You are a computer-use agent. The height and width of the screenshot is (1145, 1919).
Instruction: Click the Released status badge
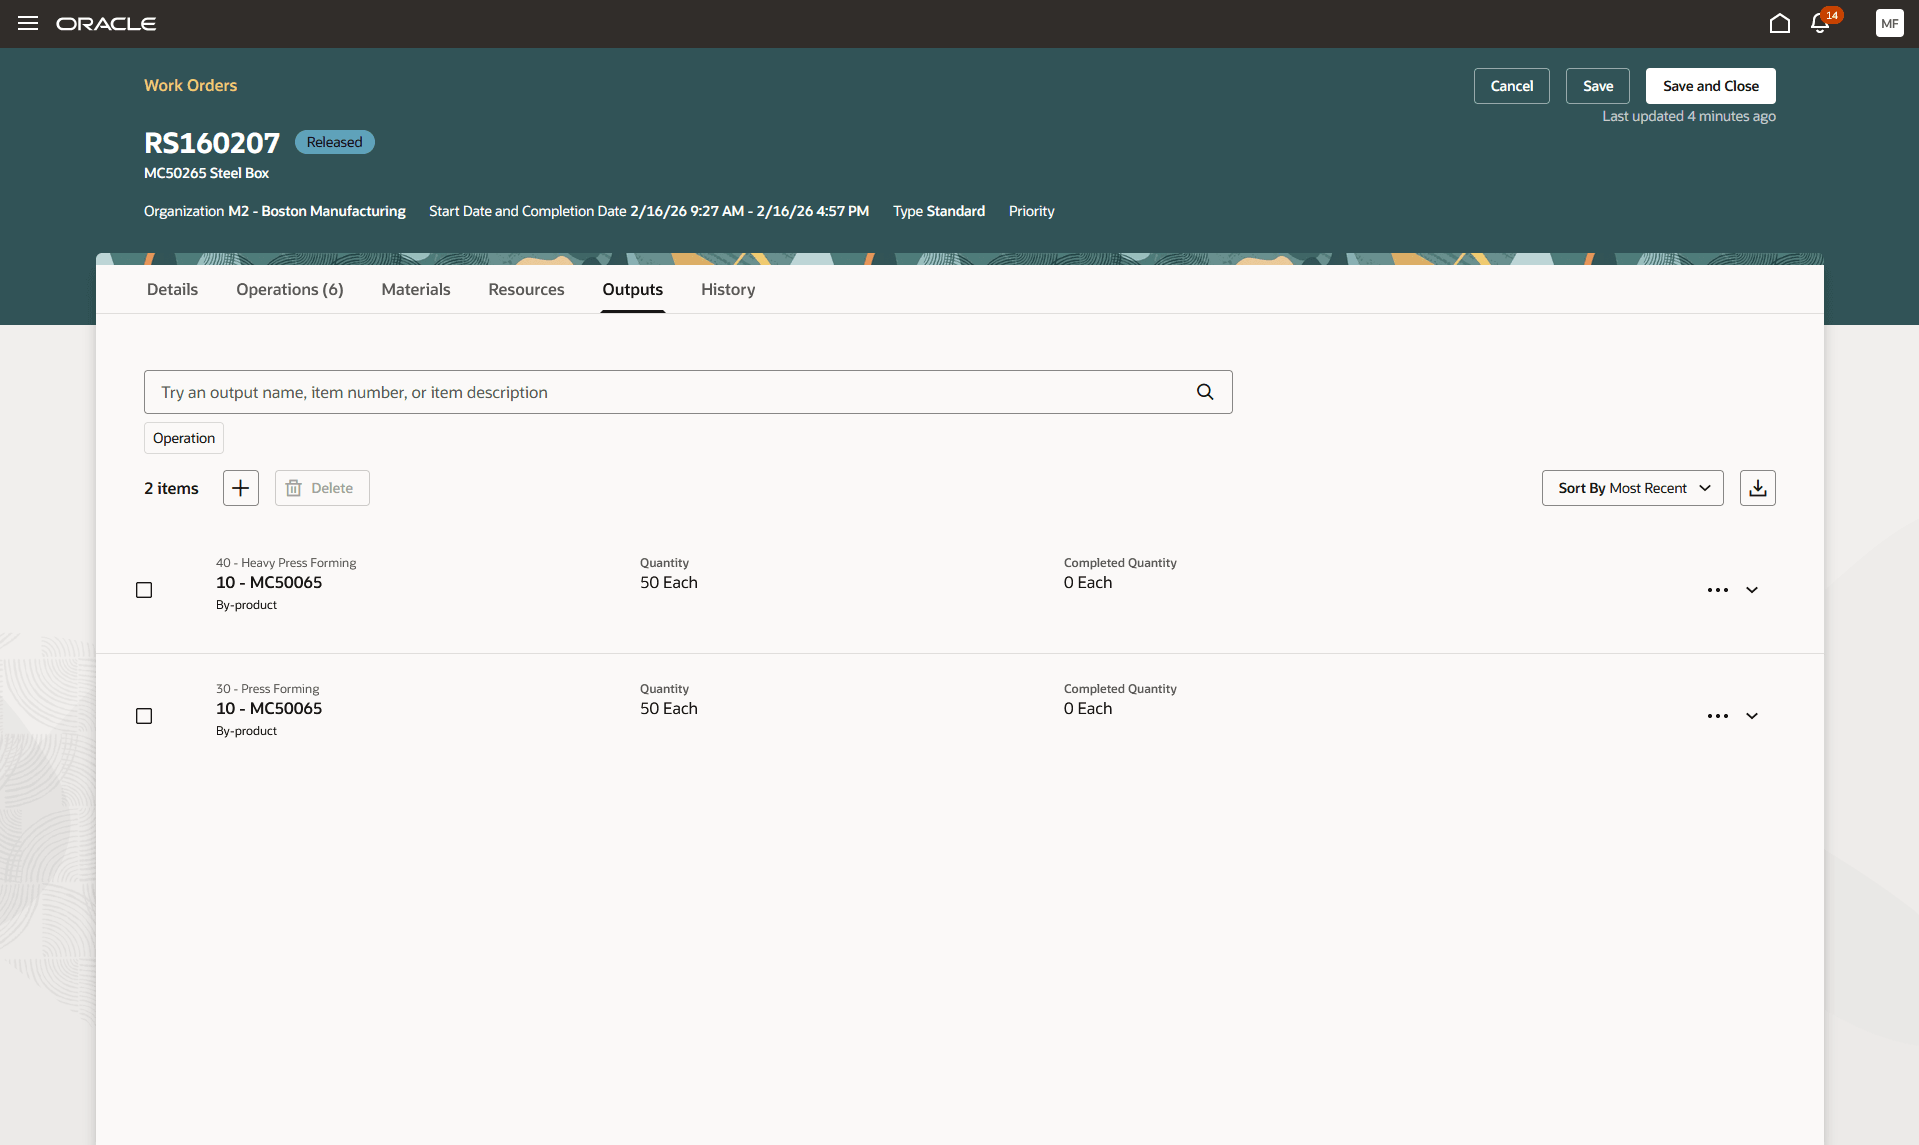335,142
